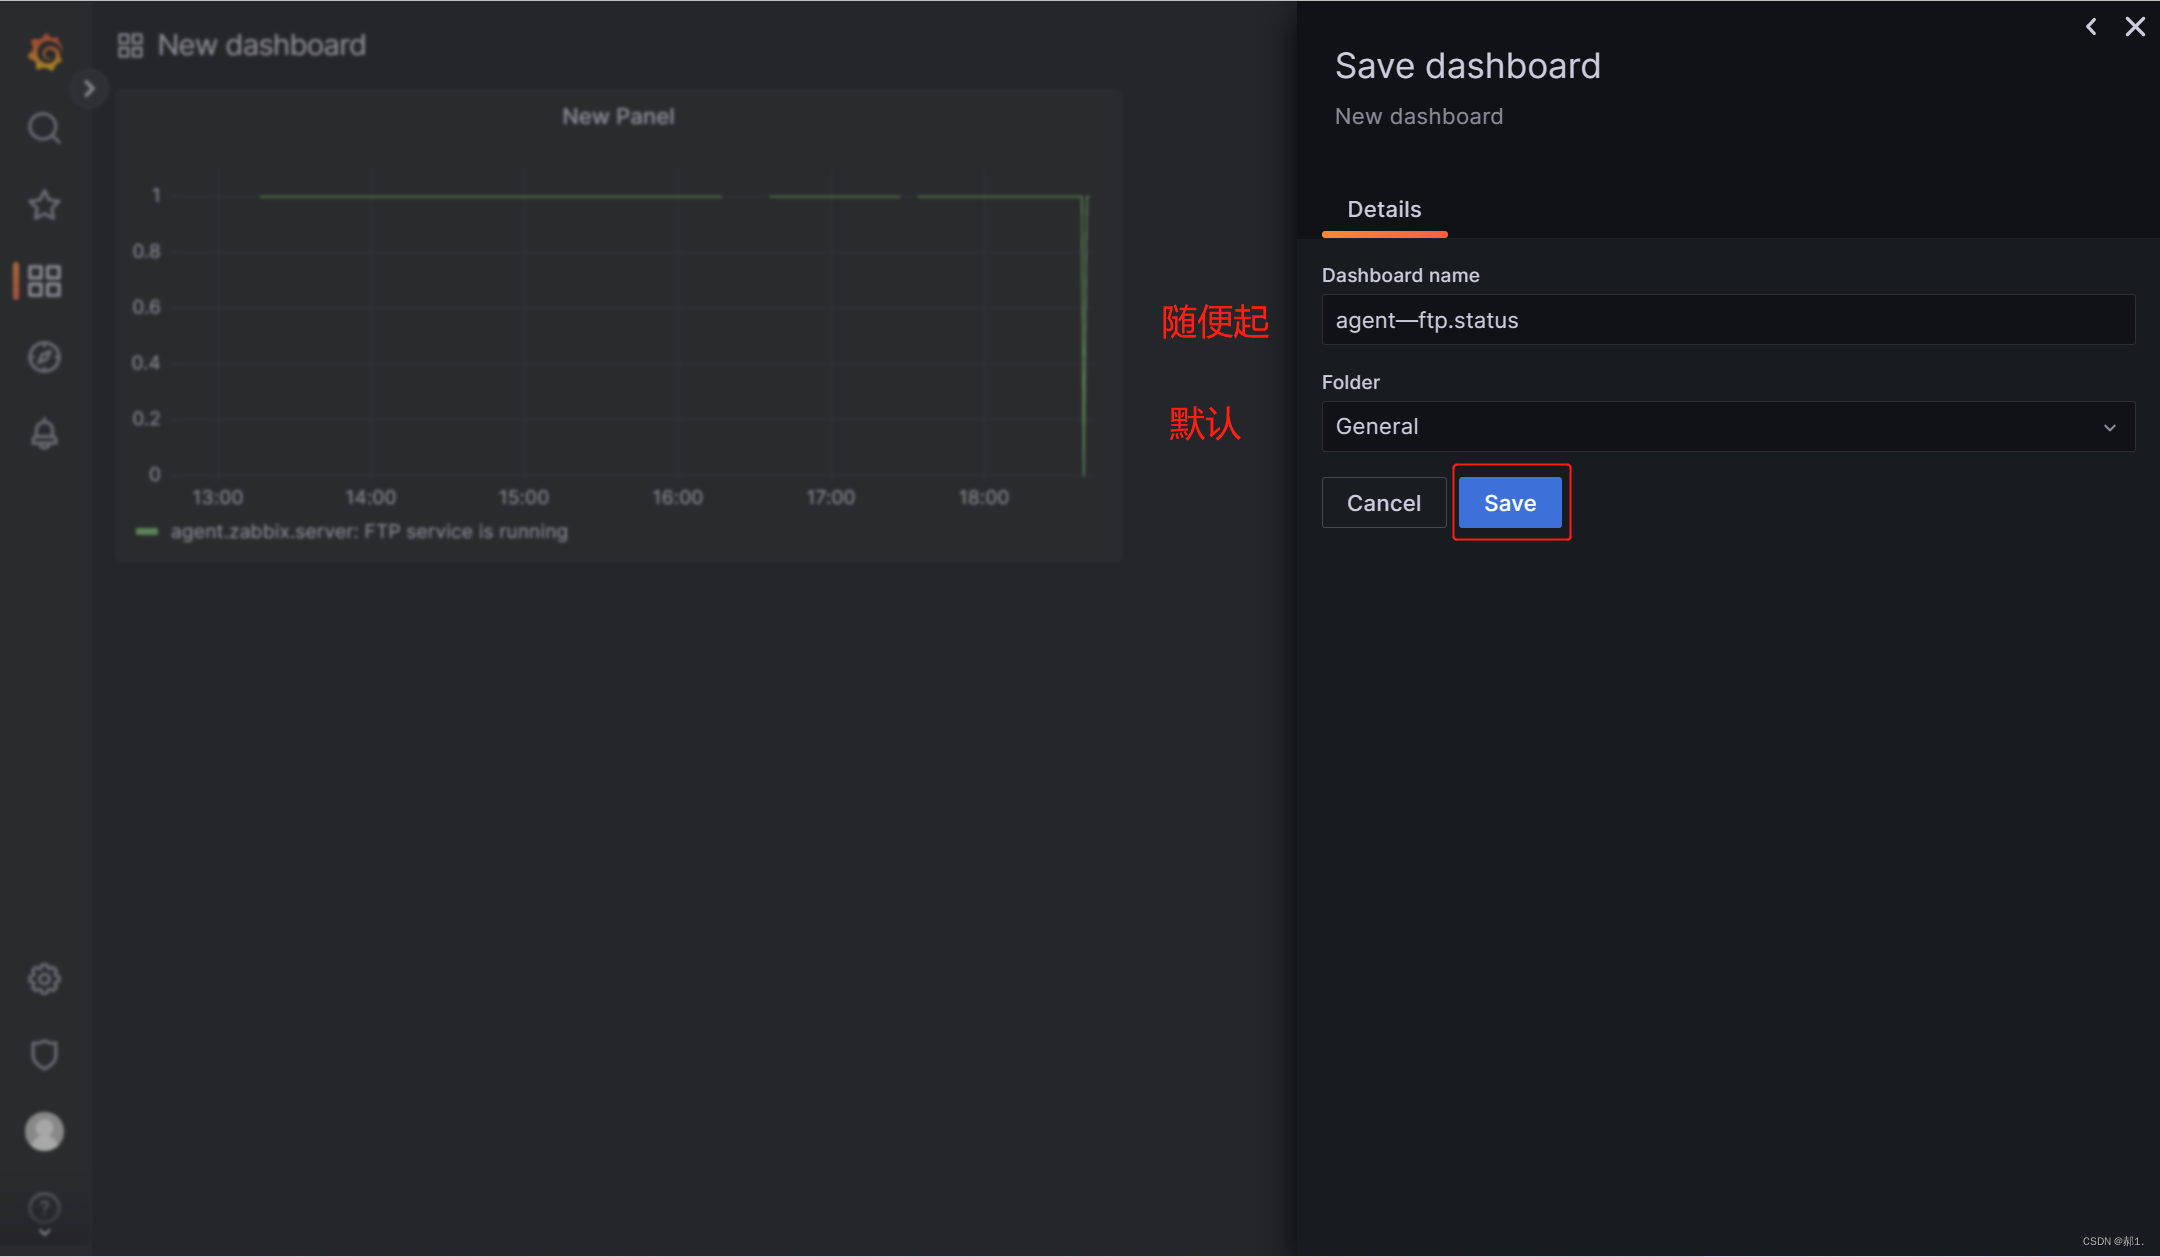Screen dimensions: 2160x1257
Task: Switch to the Details tab
Action: 1384,210
